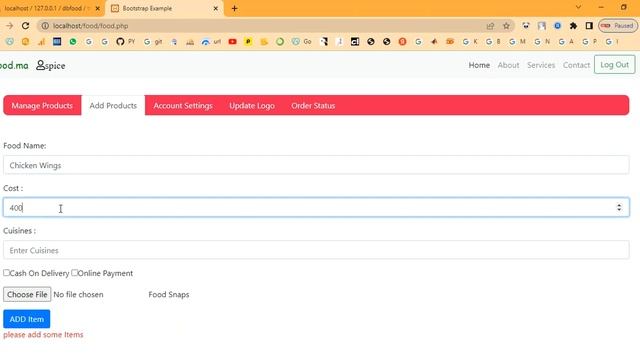Open the Go bookmark
Viewport: 640px width, 360px height.
pyautogui.click(x=302, y=42)
